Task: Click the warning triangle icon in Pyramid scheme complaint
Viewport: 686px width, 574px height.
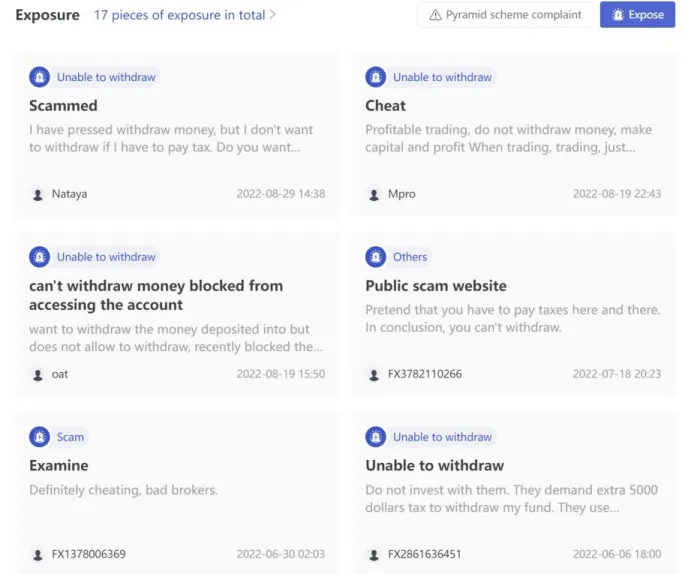Action: coord(435,15)
